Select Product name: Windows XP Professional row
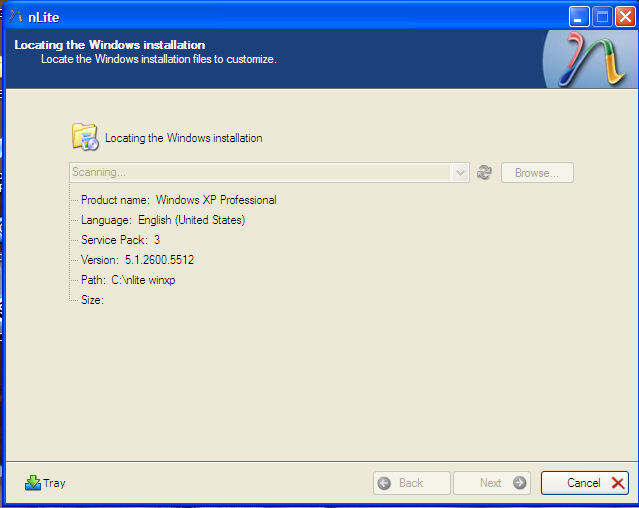This screenshot has width=639, height=508. (x=178, y=200)
